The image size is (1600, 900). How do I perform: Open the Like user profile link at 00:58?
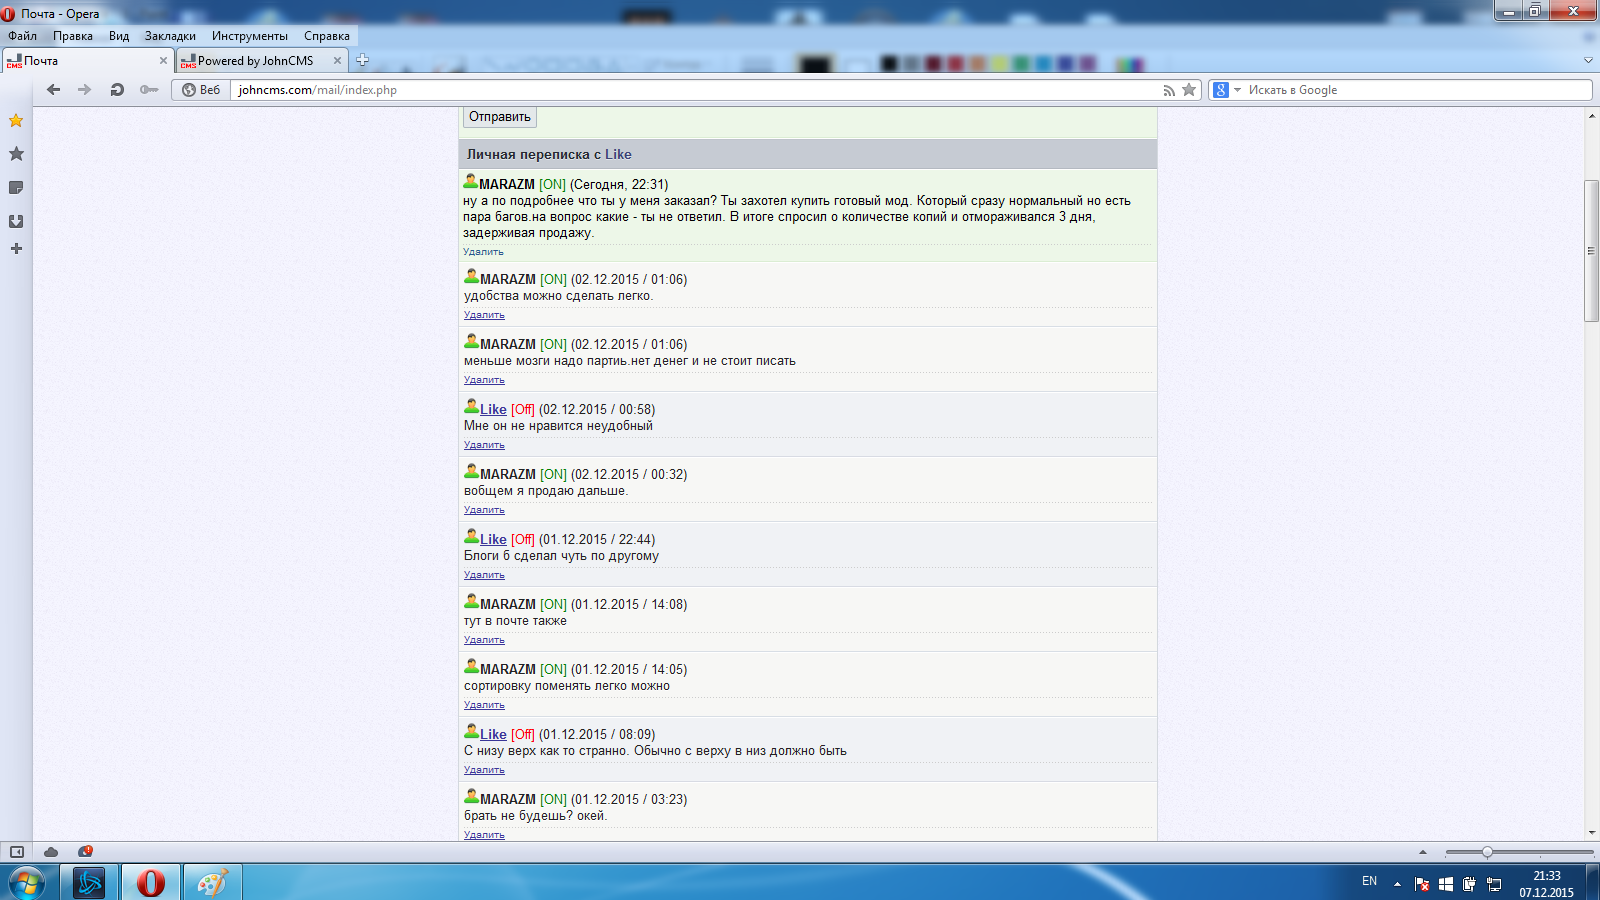[x=493, y=409]
